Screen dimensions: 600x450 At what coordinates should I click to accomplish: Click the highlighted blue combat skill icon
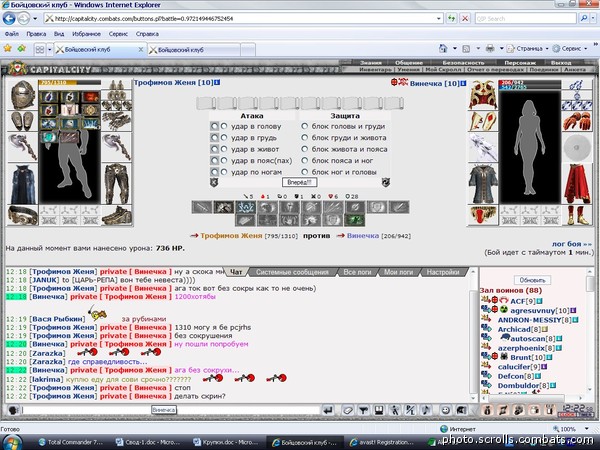245,207
